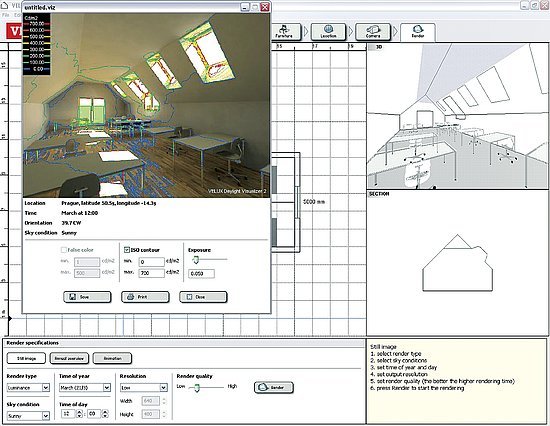550x426 pixels.
Task: Minimize the main application window
Action: pyautogui.click(x=524, y=5)
